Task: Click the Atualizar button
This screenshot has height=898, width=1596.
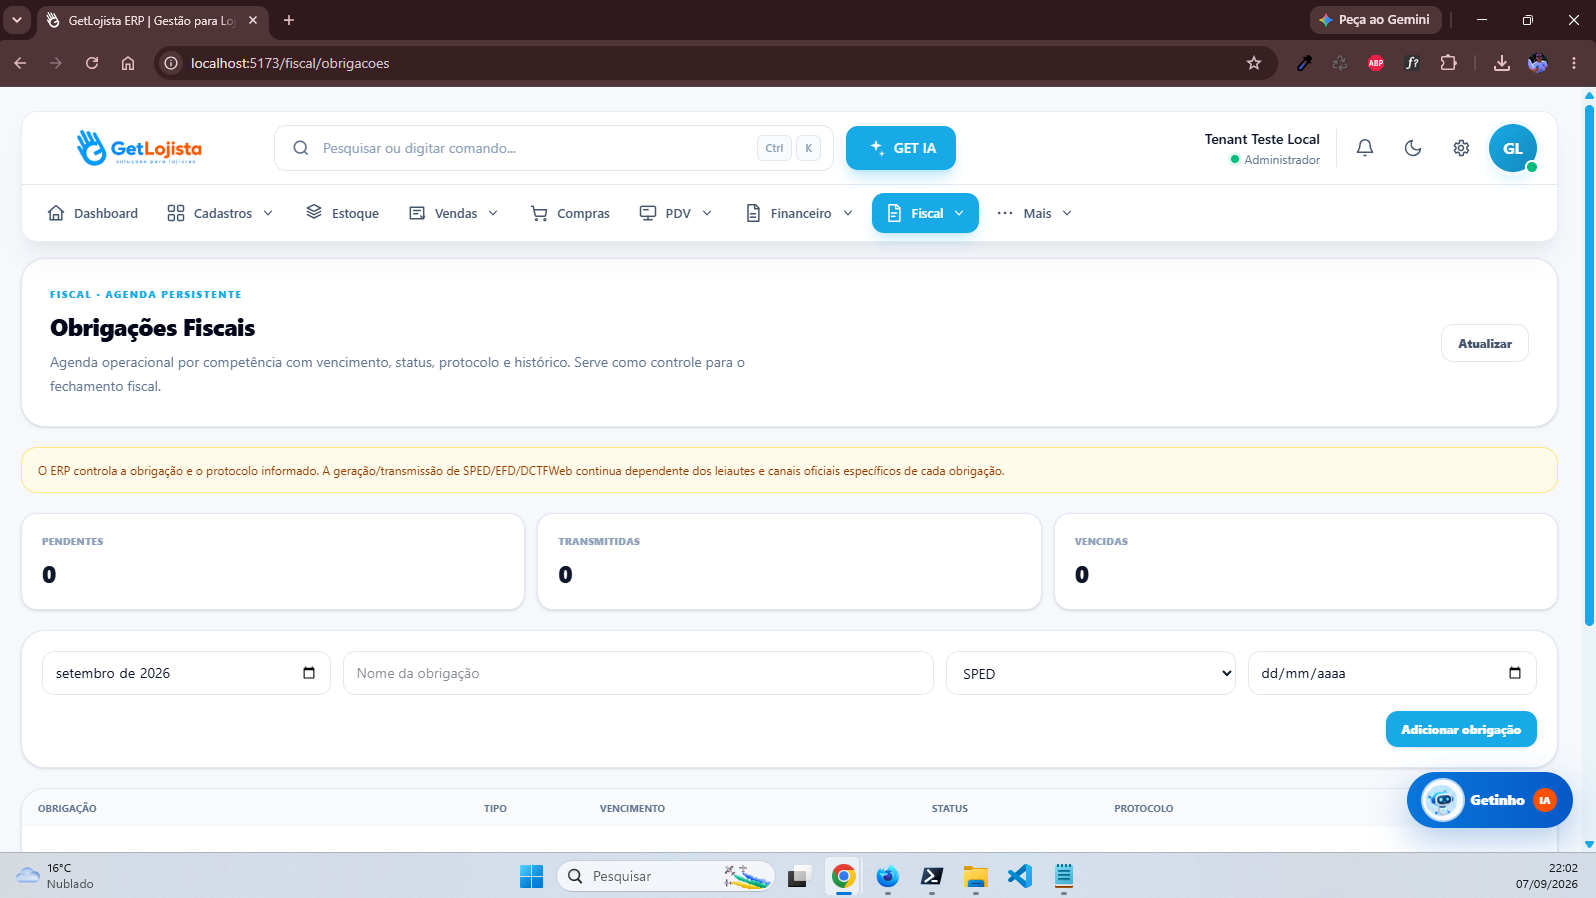Action: click(1485, 343)
